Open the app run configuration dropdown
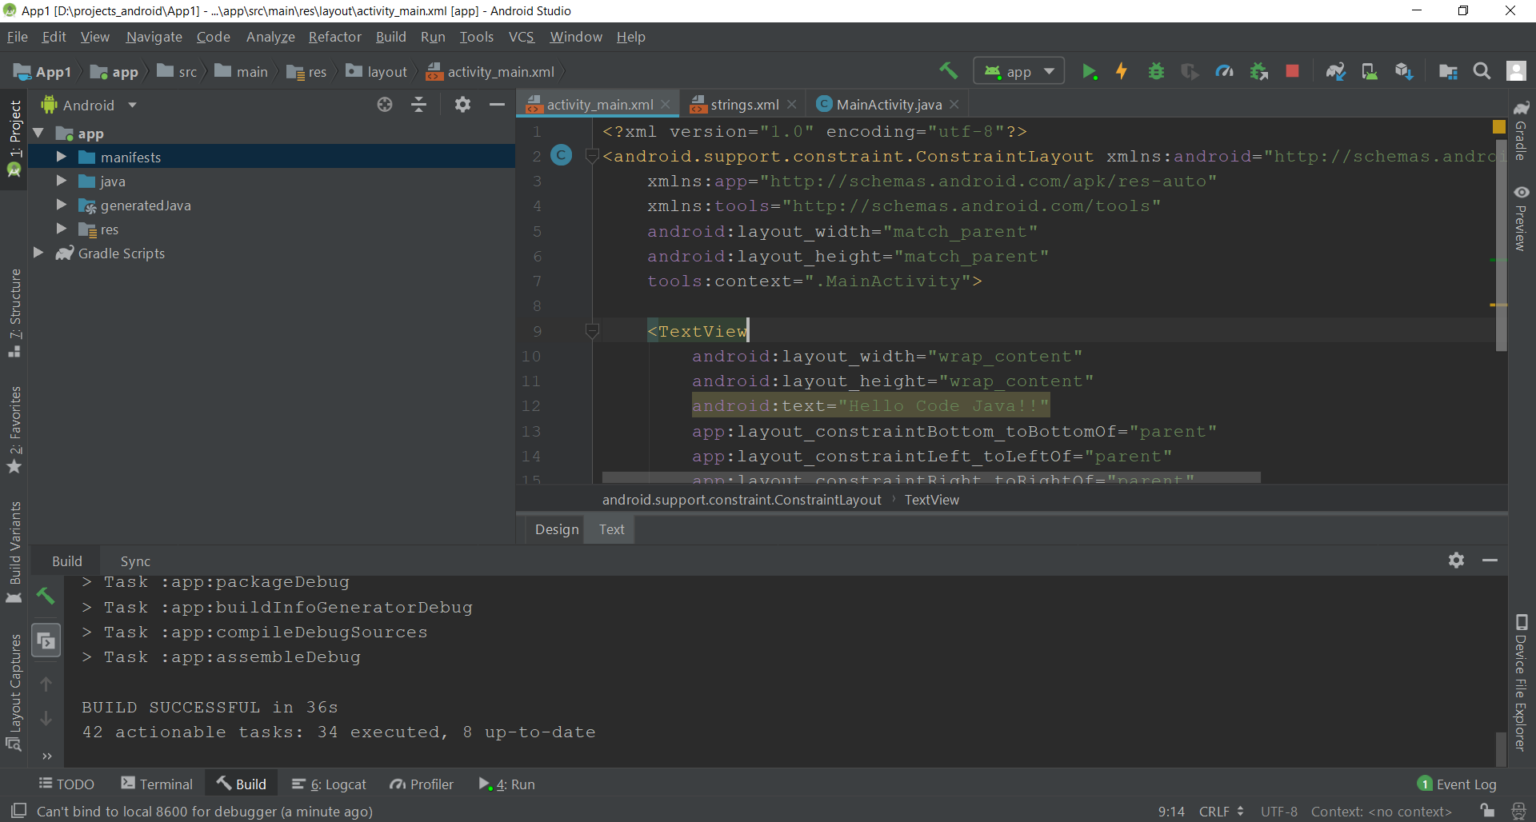Screen dimensions: 1536x822 tap(1019, 71)
